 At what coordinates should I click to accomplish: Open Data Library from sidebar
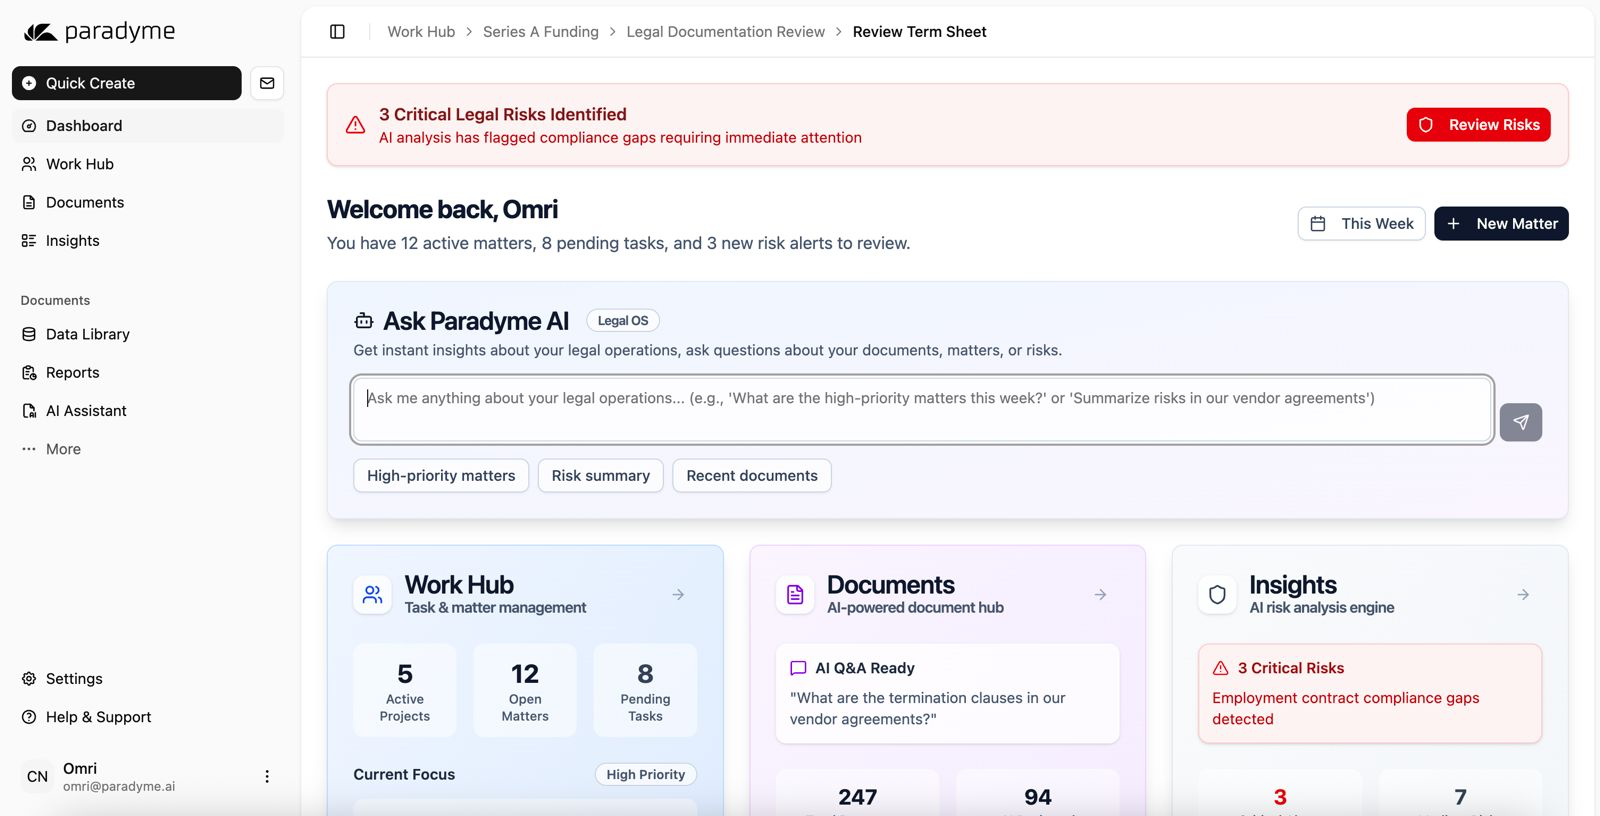coord(88,334)
